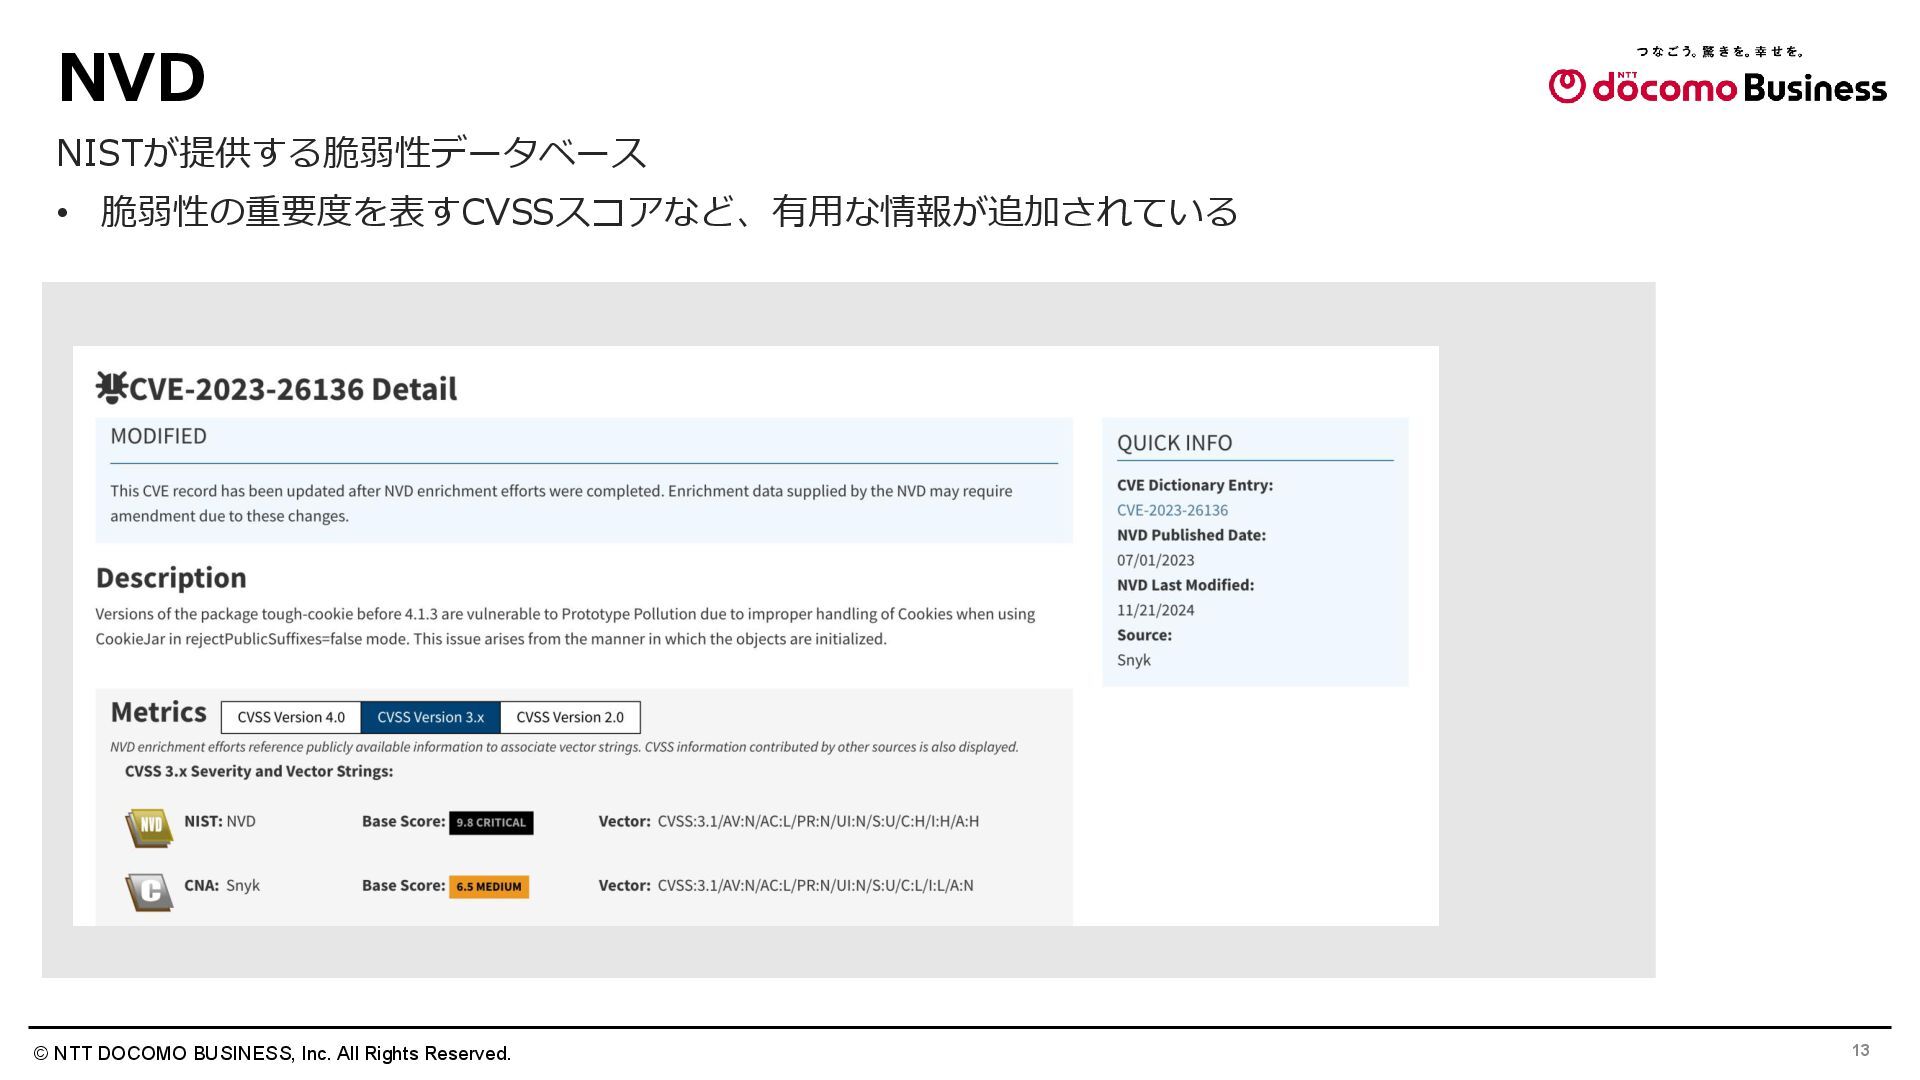Click the CVE record updated notice text
This screenshot has height=1080, width=1920.
point(561,503)
